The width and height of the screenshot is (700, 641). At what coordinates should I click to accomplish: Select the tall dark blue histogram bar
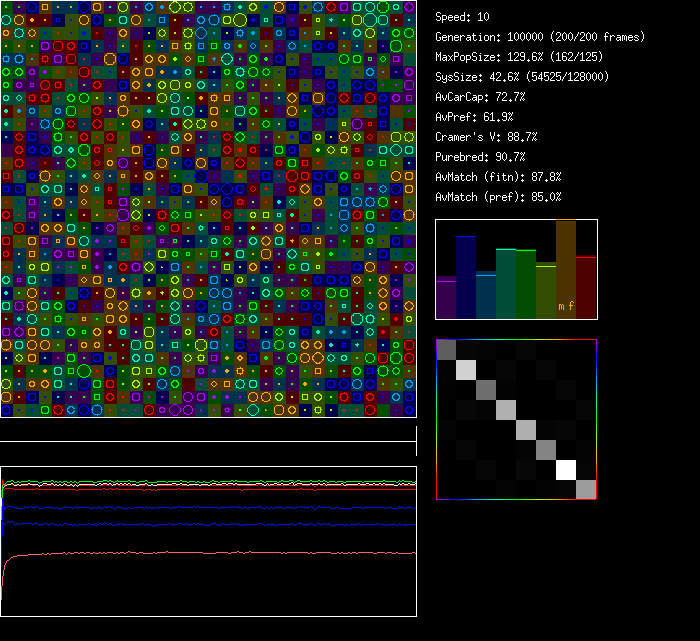point(466,277)
